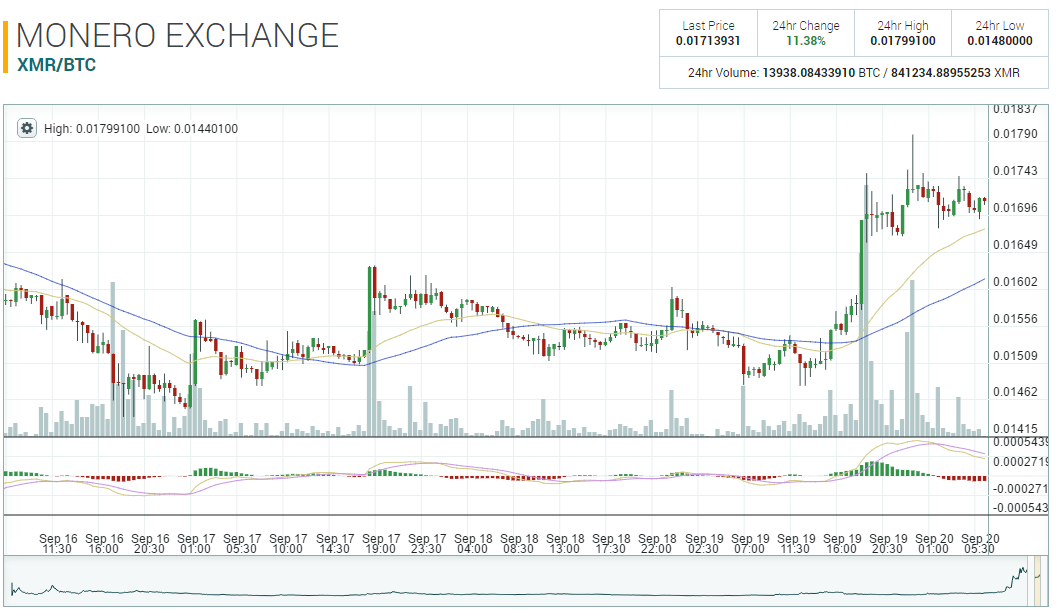Click the Sep 16 11:30 time axis label

59,543
